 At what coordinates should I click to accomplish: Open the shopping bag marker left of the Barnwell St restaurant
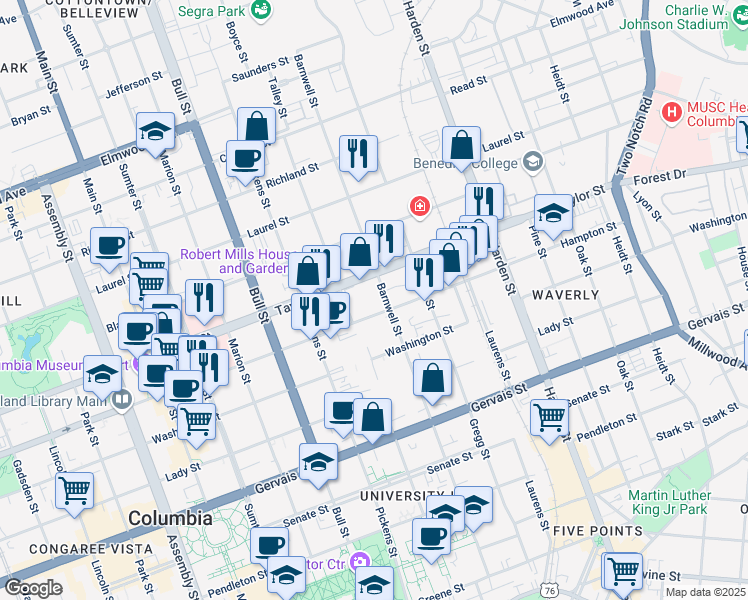pos(359,253)
